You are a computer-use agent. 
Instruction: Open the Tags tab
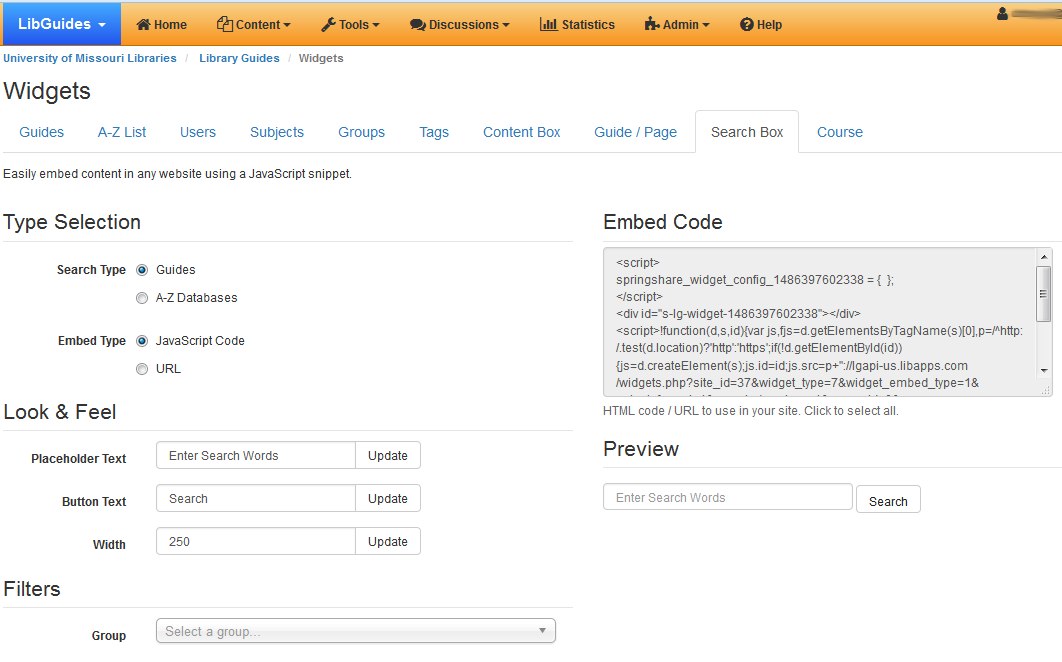pyautogui.click(x=434, y=132)
